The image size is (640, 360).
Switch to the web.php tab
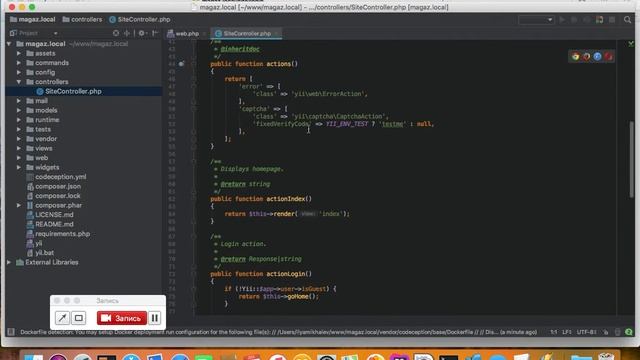(183, 33)
